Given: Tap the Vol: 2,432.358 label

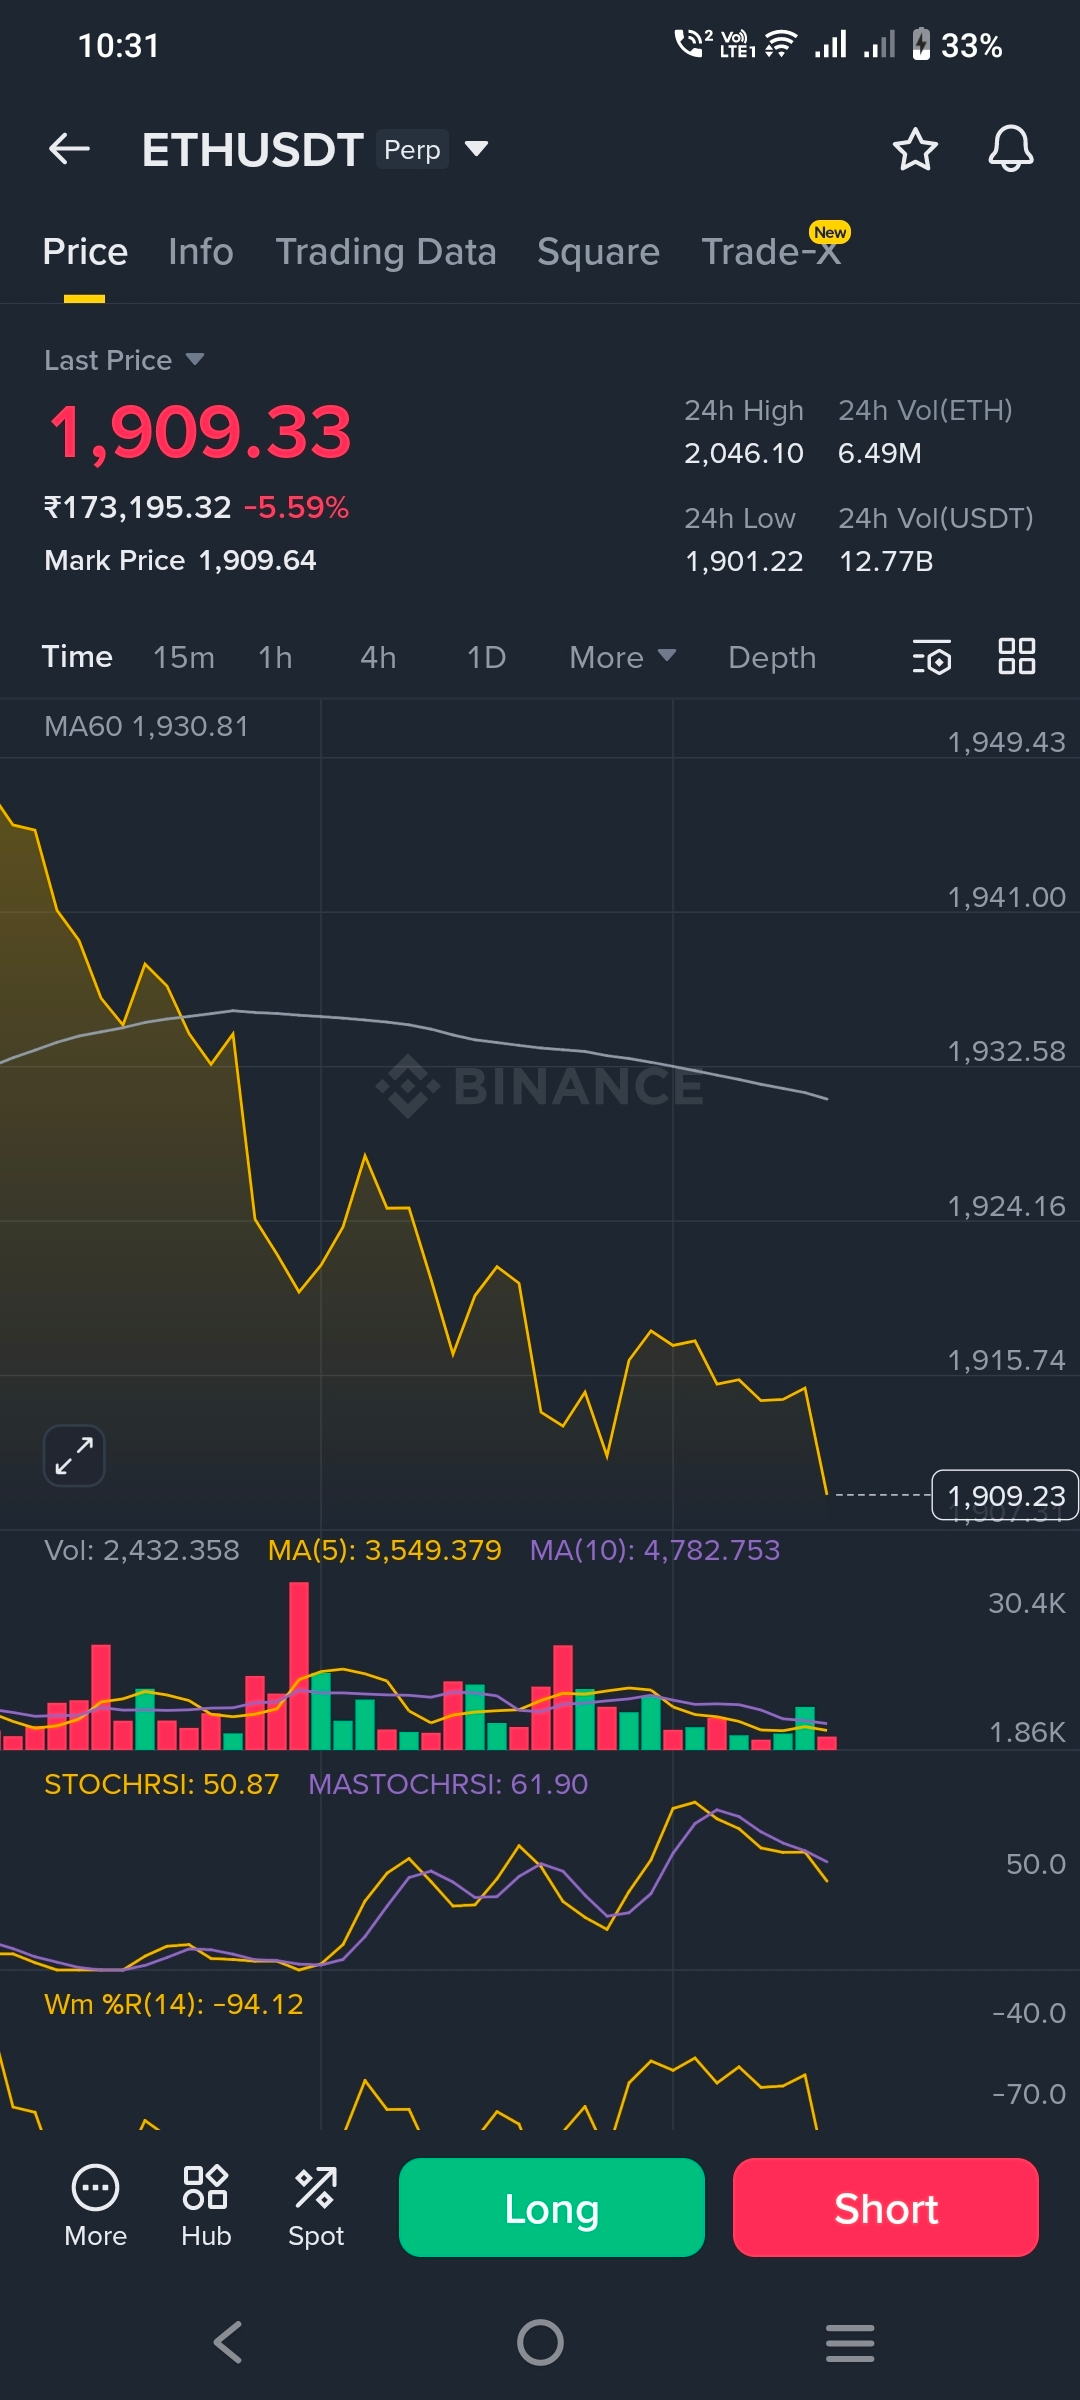Looking at the screenshot, I should click(142, 1550).
